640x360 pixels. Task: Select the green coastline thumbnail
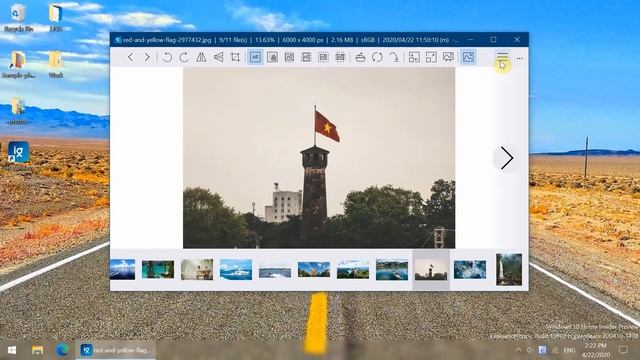click(x=353, y=269)
